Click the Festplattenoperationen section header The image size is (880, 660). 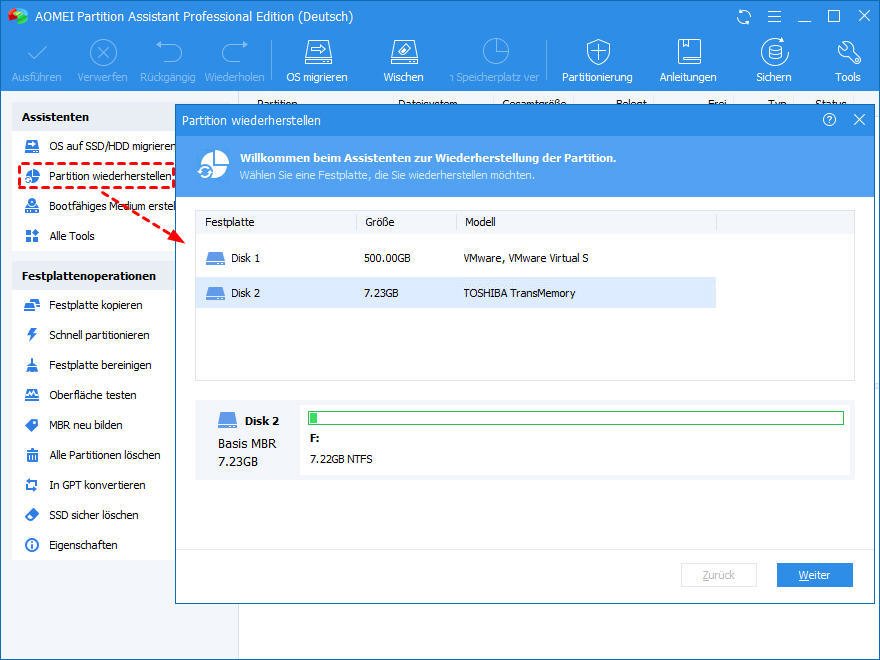pos(89,276)
